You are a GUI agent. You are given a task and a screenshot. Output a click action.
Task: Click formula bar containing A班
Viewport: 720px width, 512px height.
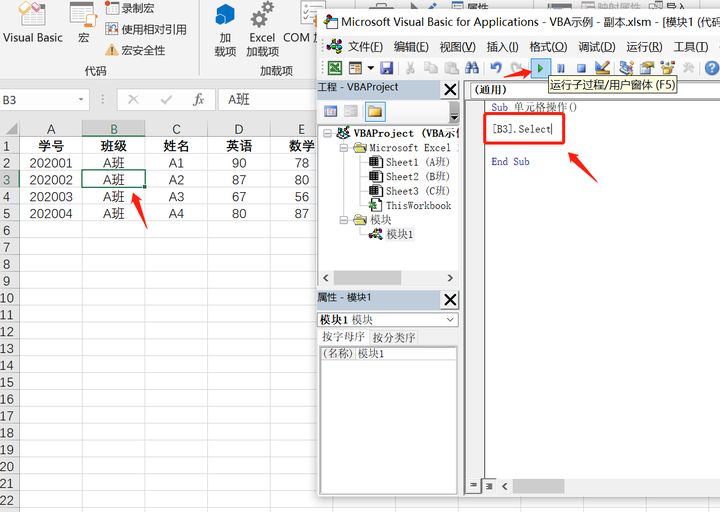click(269, 99)
